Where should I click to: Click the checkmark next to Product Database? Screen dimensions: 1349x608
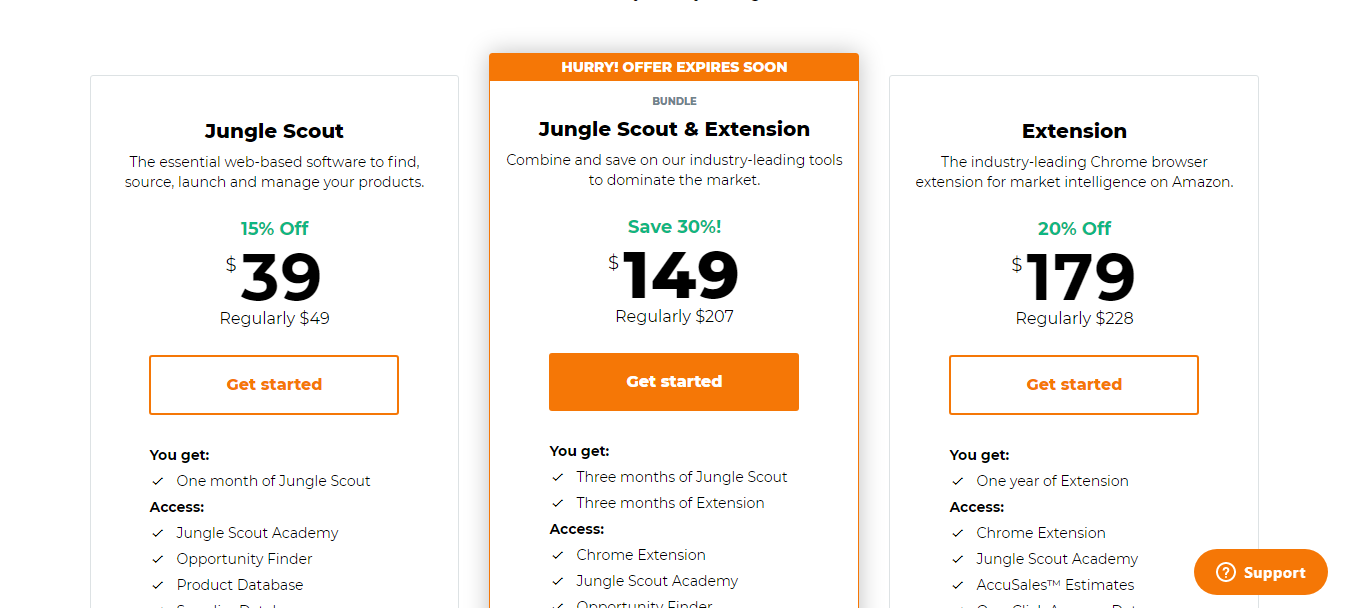156,584
